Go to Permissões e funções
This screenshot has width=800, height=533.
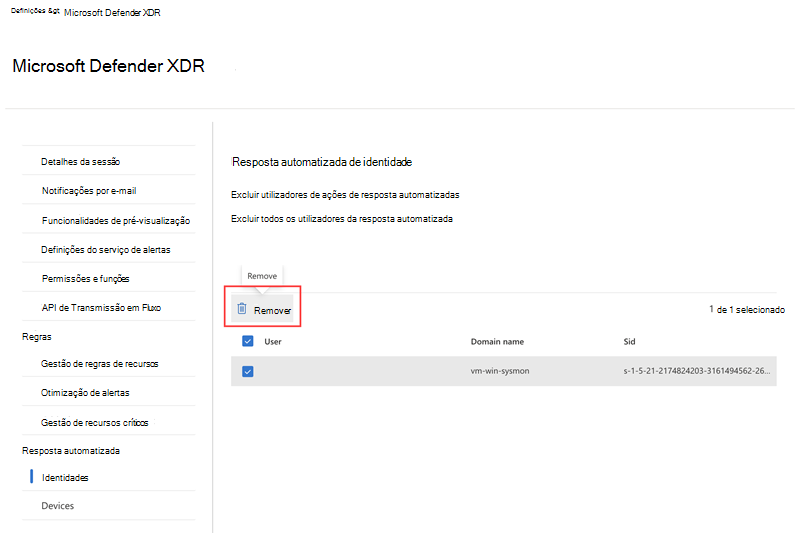click(86, 278)
